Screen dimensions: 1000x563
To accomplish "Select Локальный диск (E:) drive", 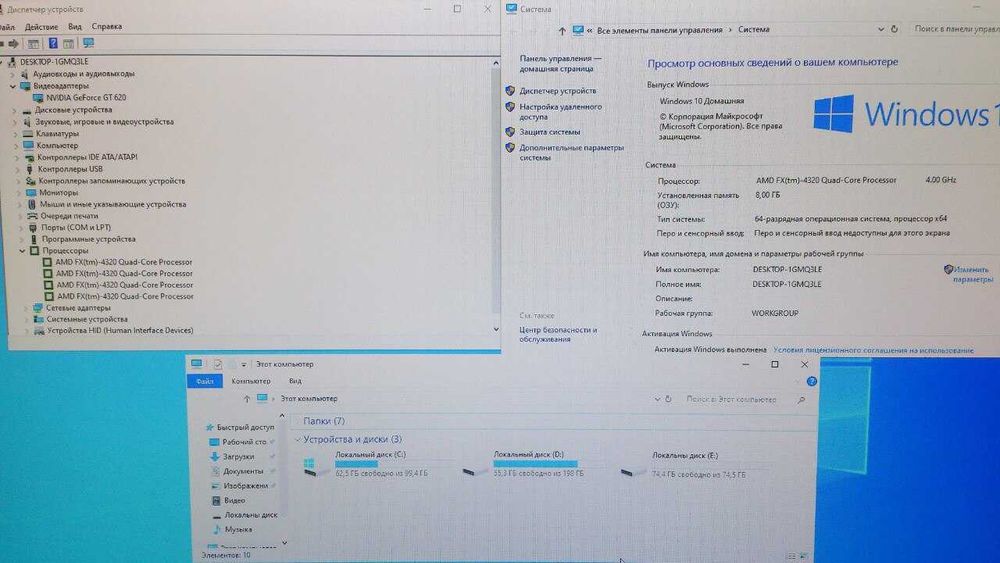I will tap(682, 465).
